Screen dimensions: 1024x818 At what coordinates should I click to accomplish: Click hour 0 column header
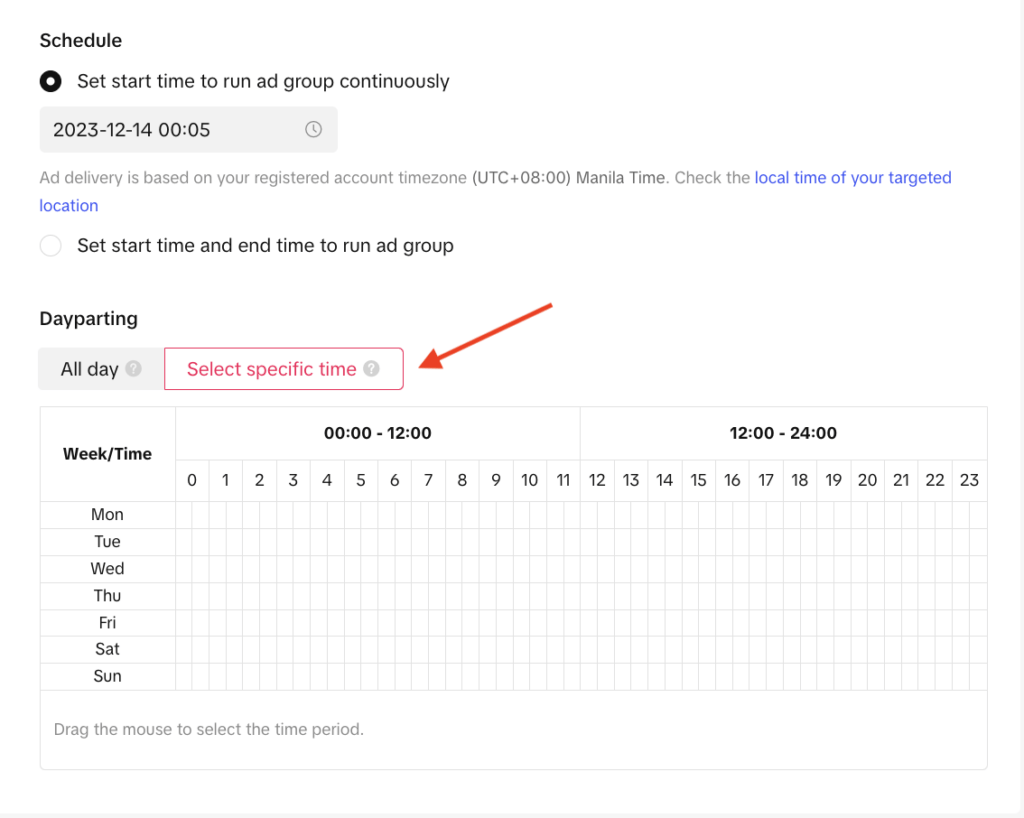click(192, 480)
